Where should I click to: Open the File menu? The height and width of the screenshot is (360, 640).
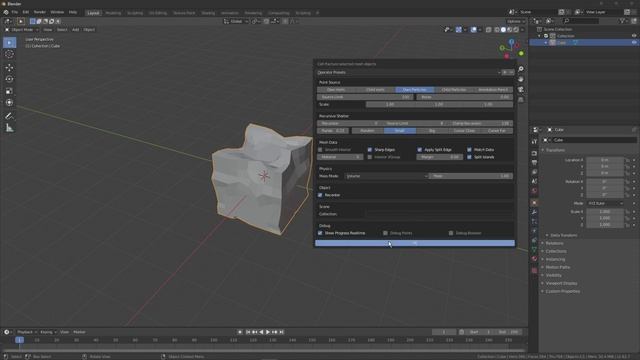tap(15, 12)
